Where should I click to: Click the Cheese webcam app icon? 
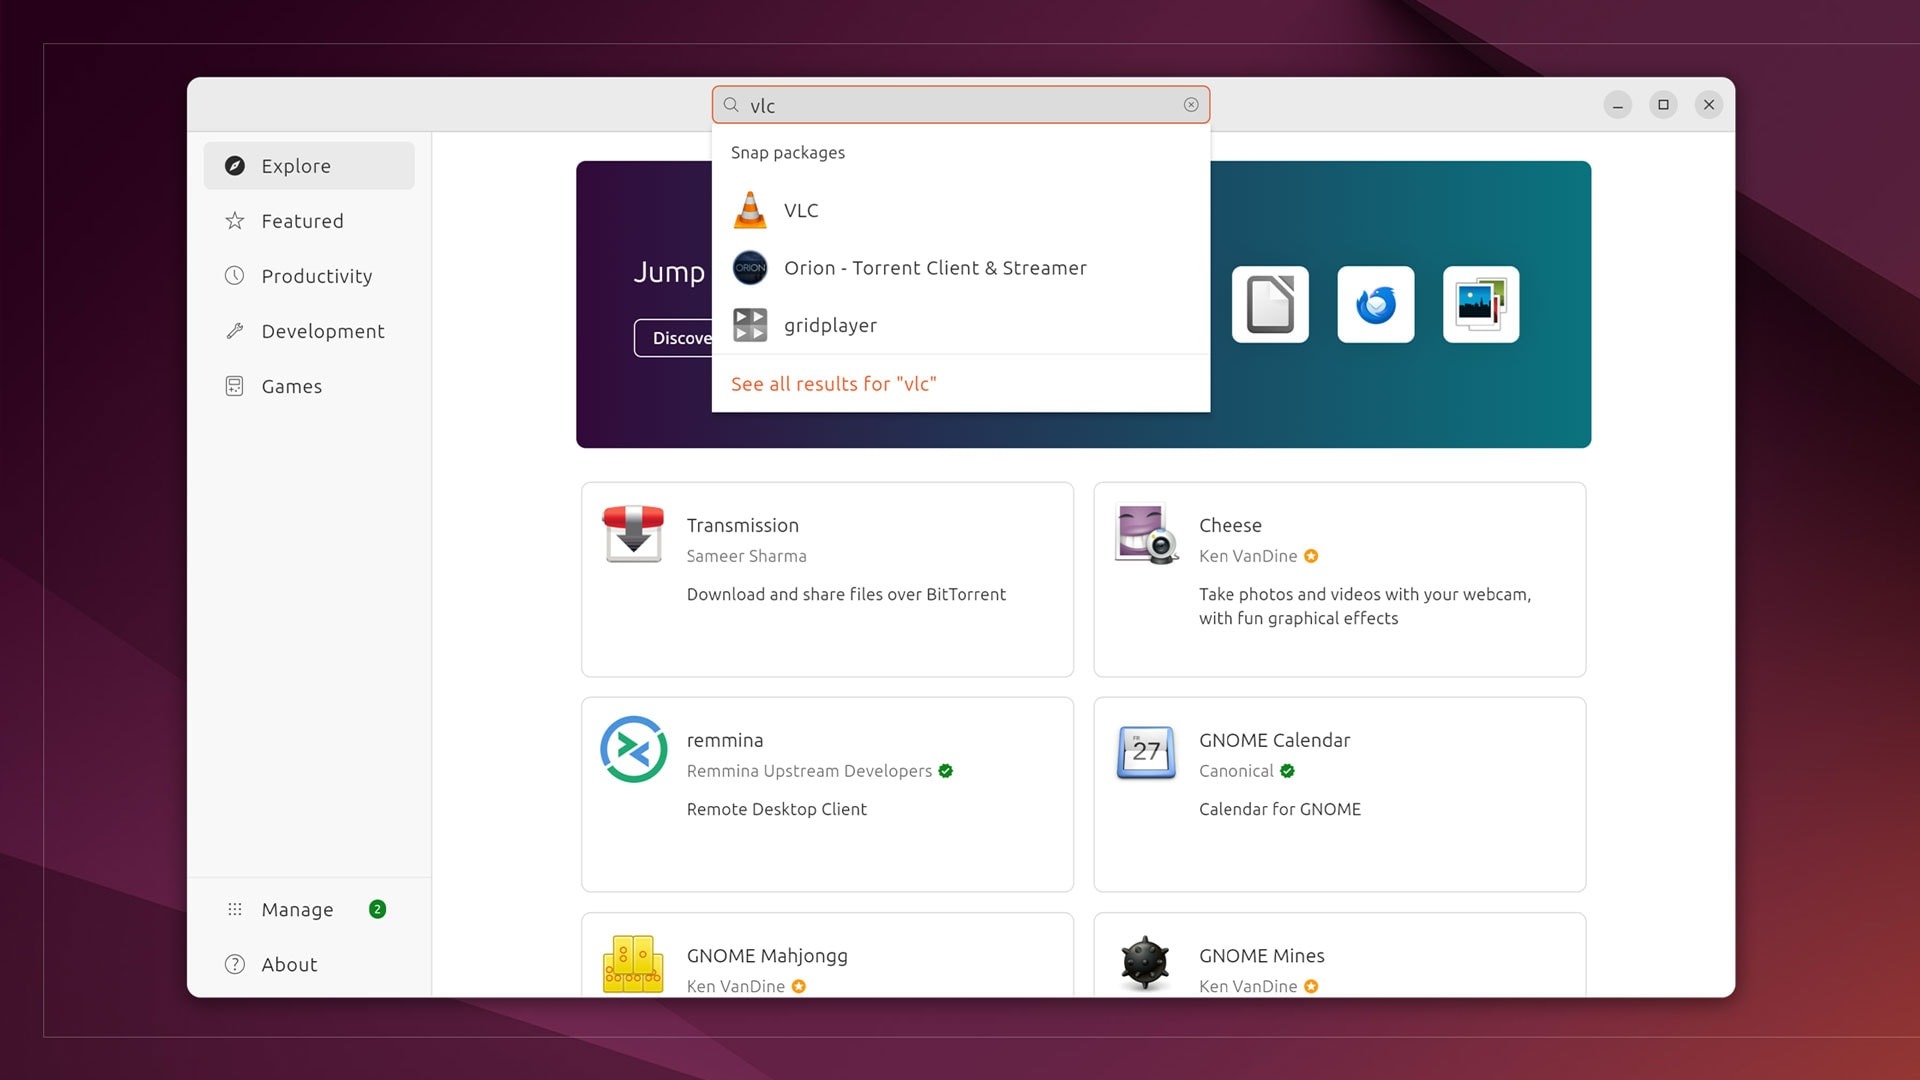(1146, 534)
